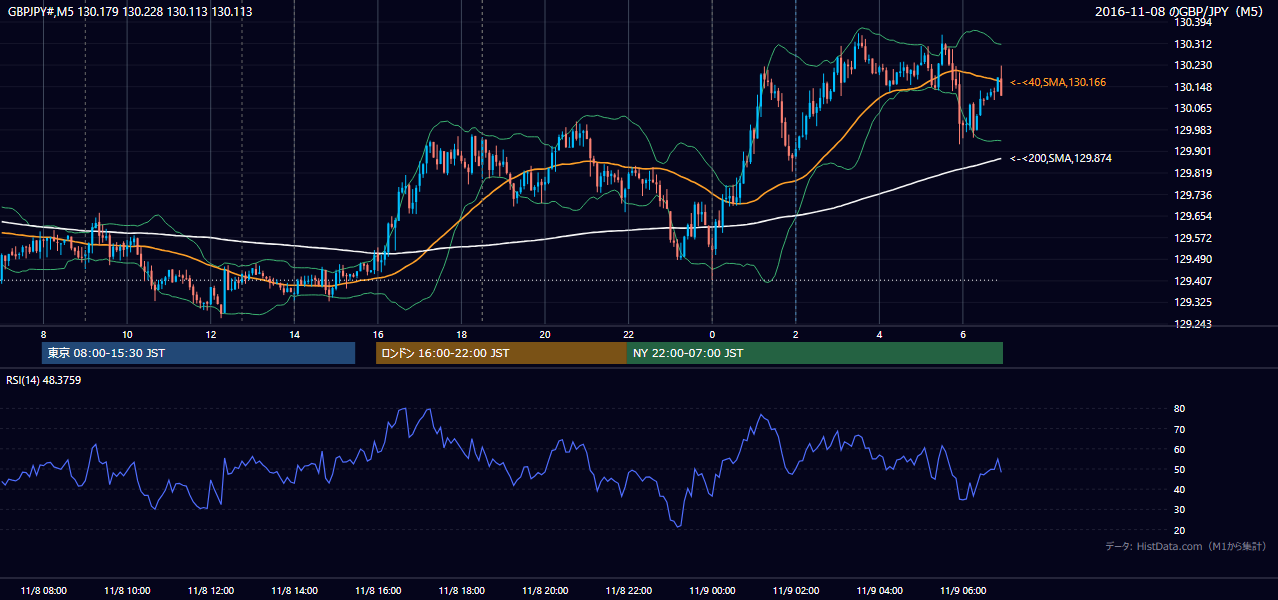
Task: Click the 129.819 price axis label
Action: tap(1192, 173)
